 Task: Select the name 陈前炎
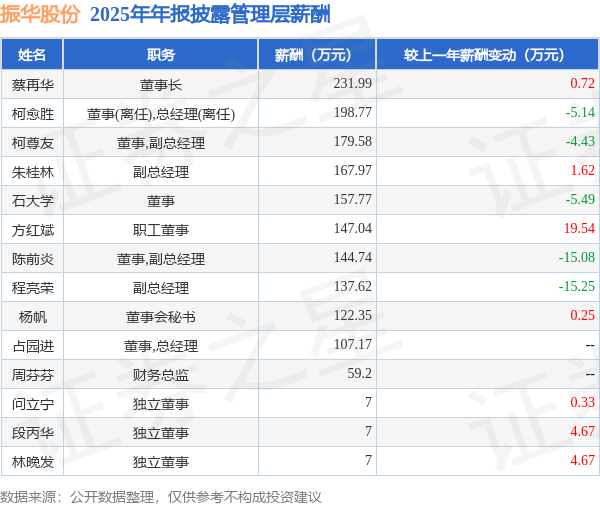pyautogui.click(x=33, y=259)
